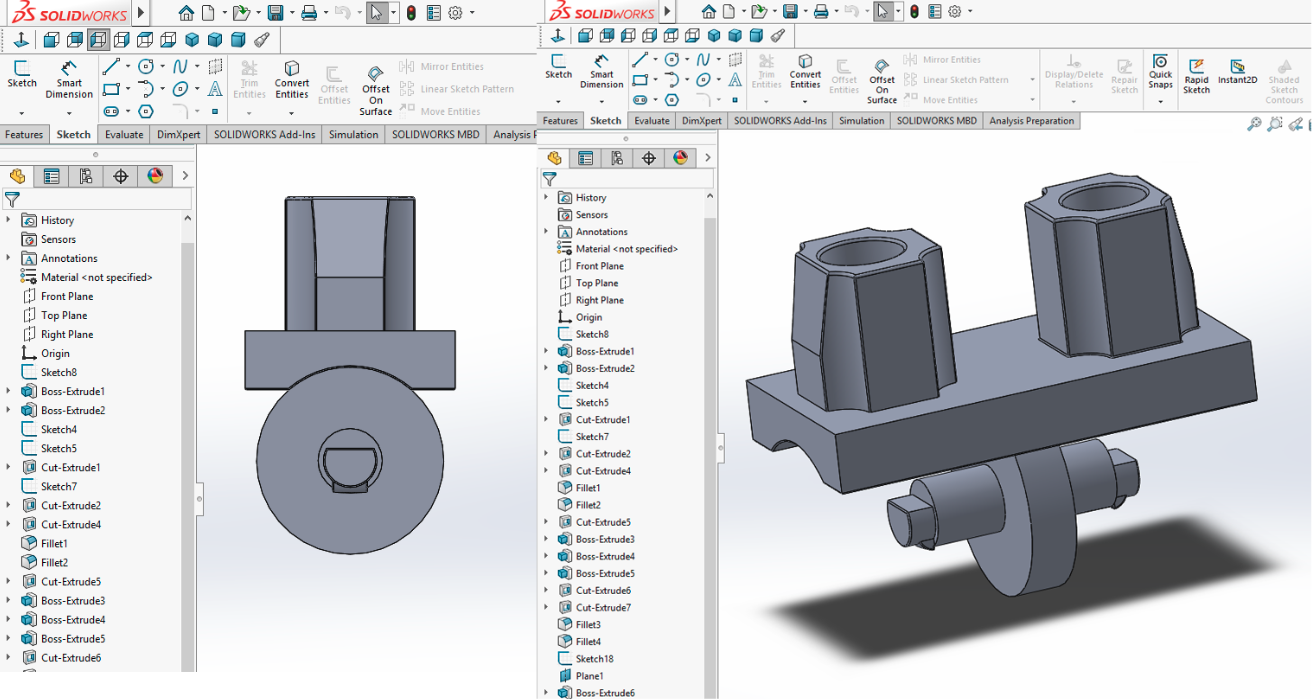Screen dimensions: 1314x699
Task: Toggle Instant2D mode
Action: click(x=1238, y=70)
